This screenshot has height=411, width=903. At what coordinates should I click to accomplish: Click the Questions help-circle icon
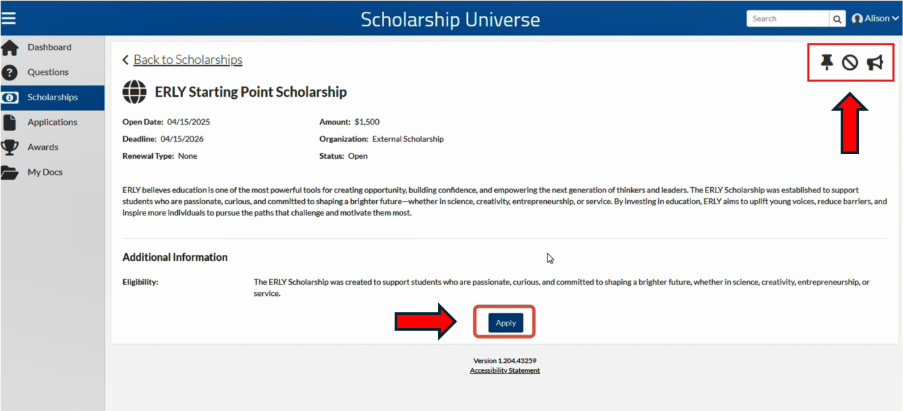pos(10,73)
